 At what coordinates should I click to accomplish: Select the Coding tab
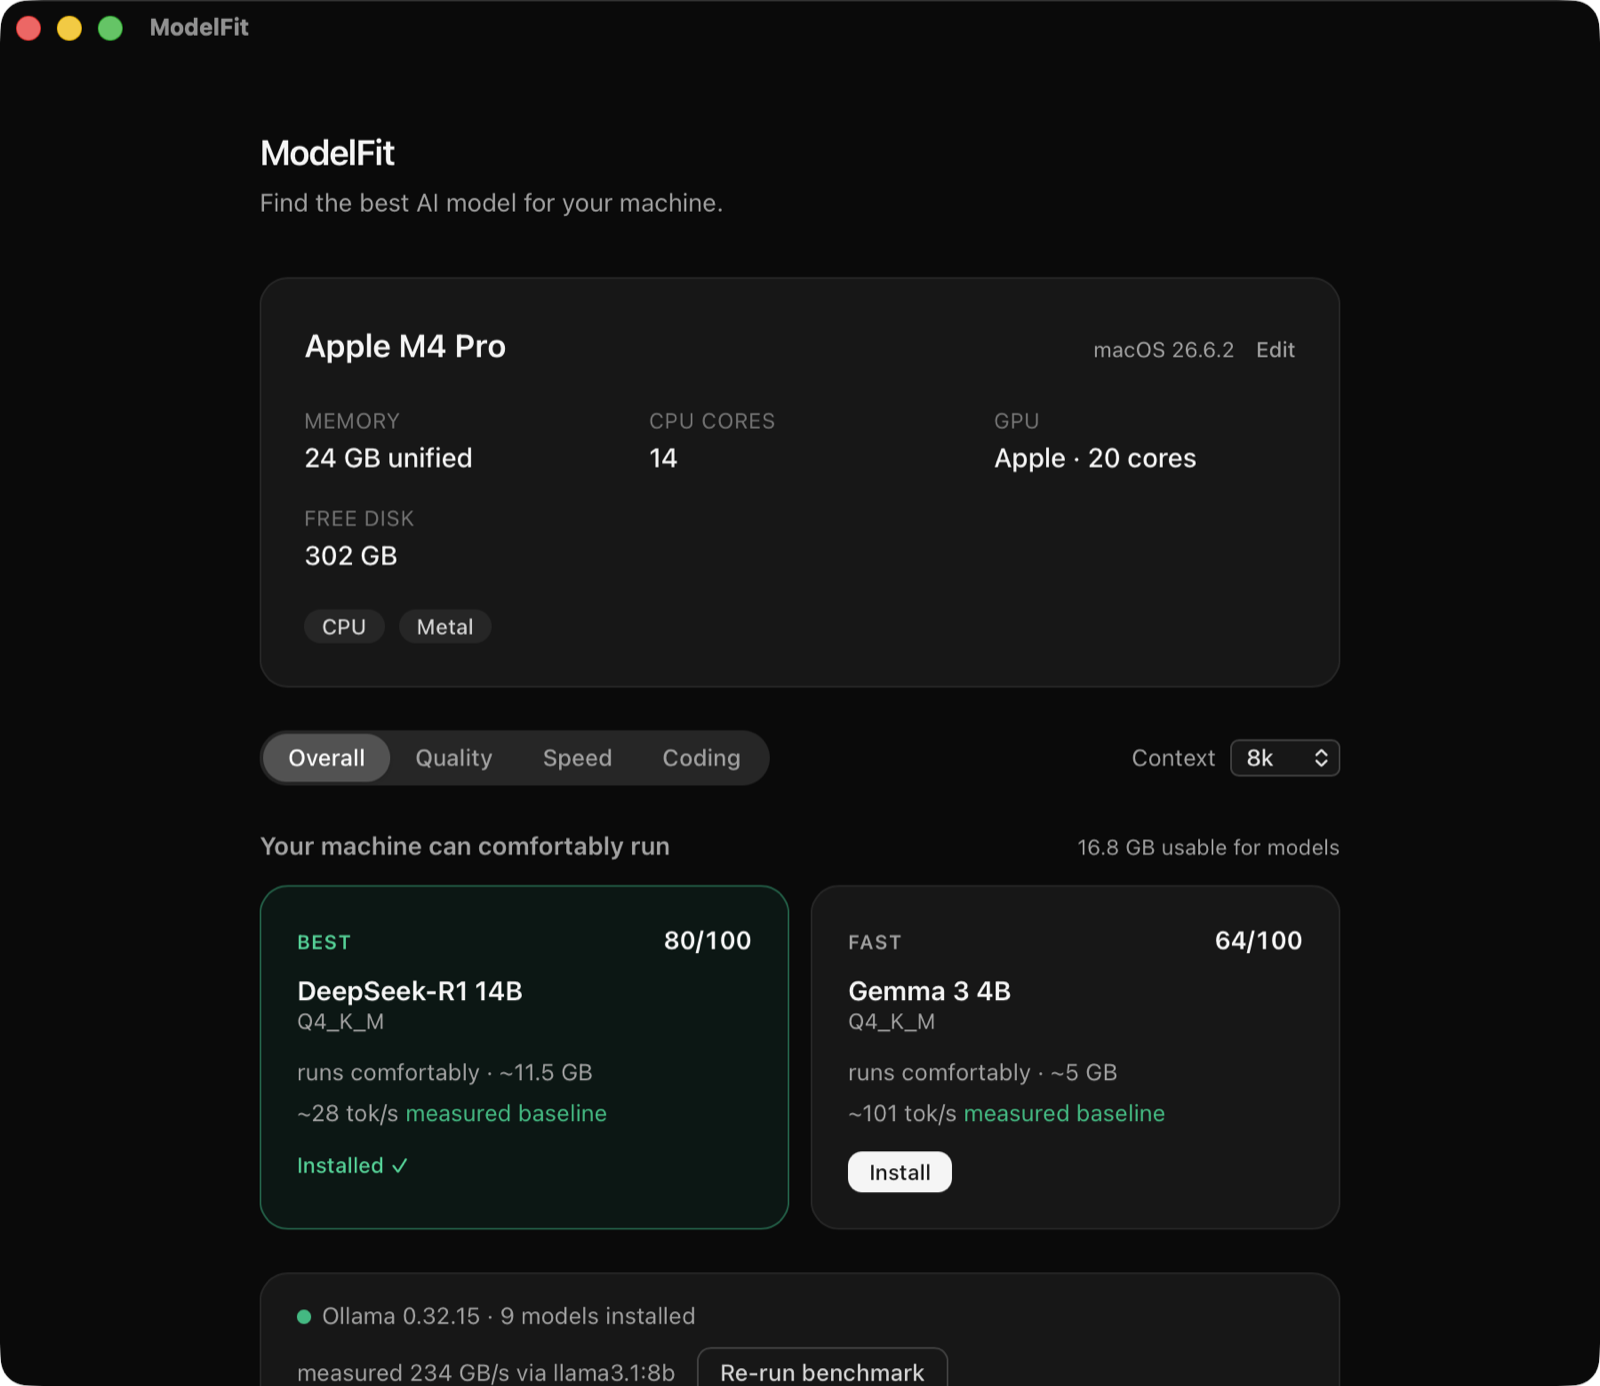701,758
